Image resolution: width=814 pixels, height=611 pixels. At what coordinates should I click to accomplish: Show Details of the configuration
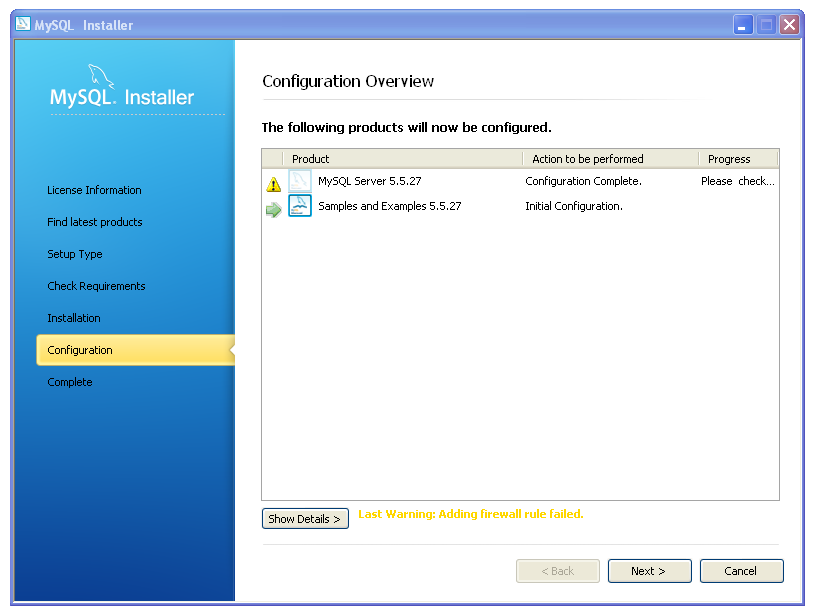pos(305,519)
